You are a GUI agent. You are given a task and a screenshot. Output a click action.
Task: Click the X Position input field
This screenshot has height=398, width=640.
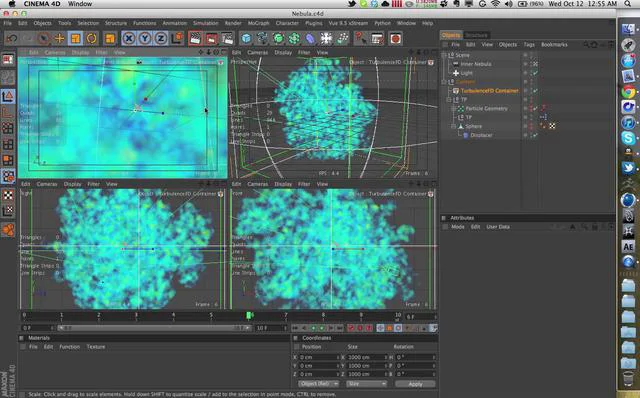[x=319, y=357]
